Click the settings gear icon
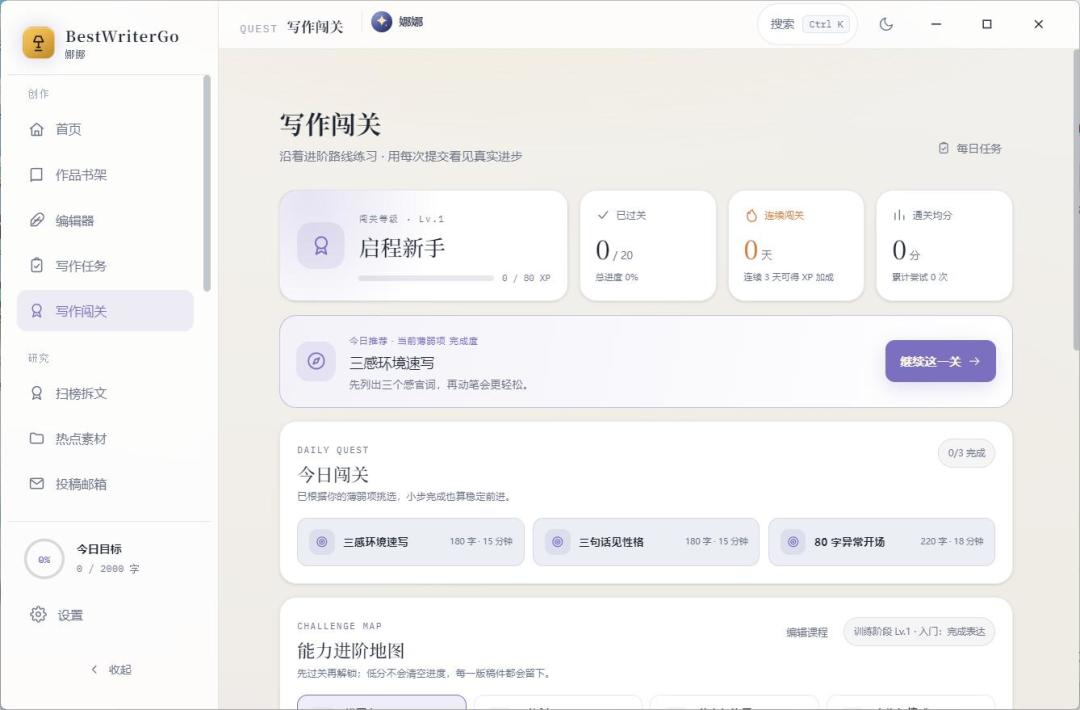This screenshot has width=1080, height=710. click(38, 614)
